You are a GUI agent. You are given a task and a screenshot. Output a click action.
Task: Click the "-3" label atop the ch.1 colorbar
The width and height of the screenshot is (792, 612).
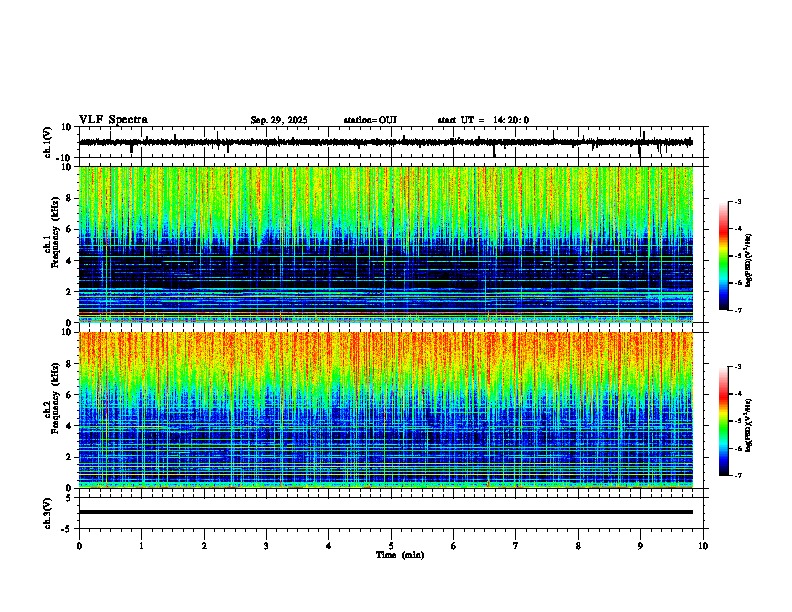(x=737, y=201)
